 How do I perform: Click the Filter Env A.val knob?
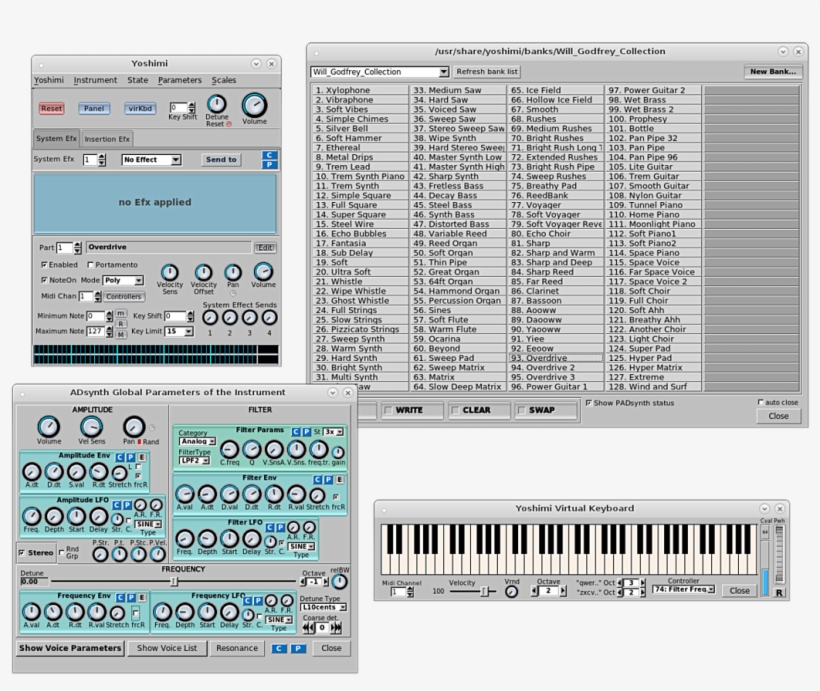(x=185, y=494)
